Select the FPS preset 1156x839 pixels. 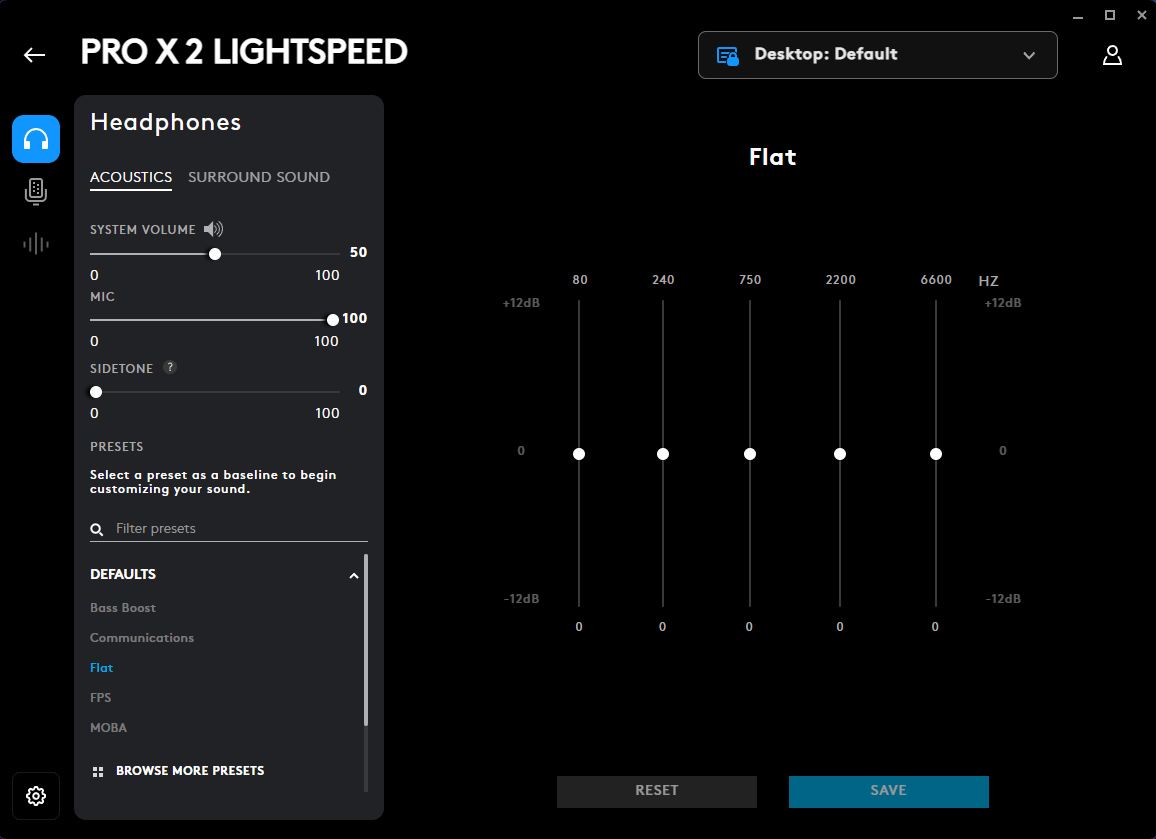click(100, 697)
